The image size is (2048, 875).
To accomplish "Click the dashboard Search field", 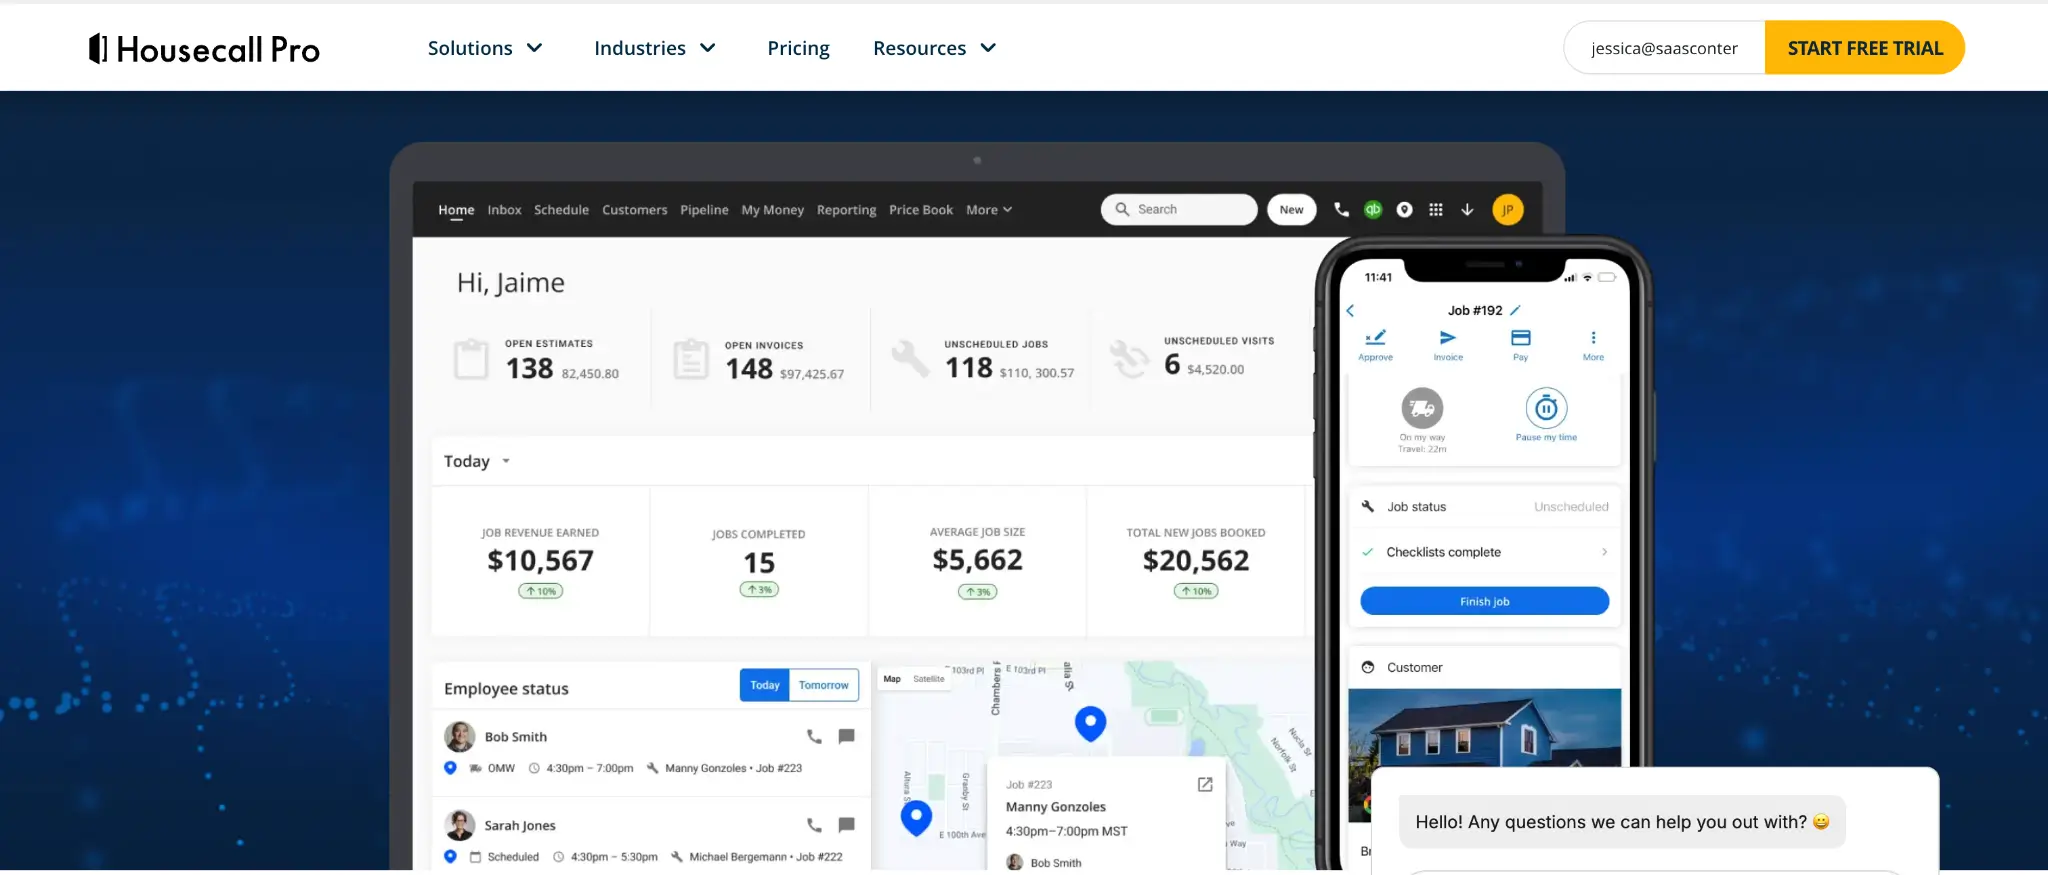I will tap(1179, 209).
